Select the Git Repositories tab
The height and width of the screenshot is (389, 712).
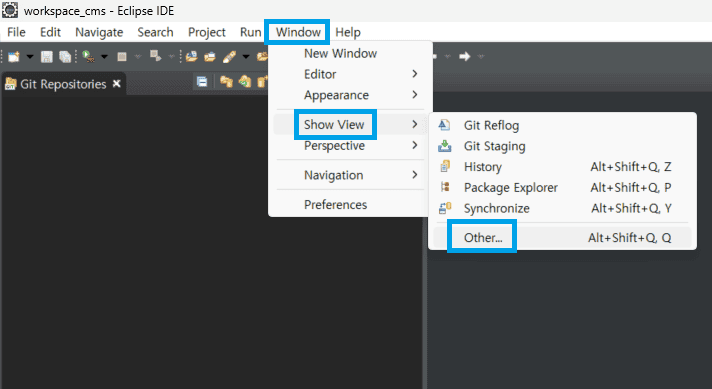coord(64,84)
